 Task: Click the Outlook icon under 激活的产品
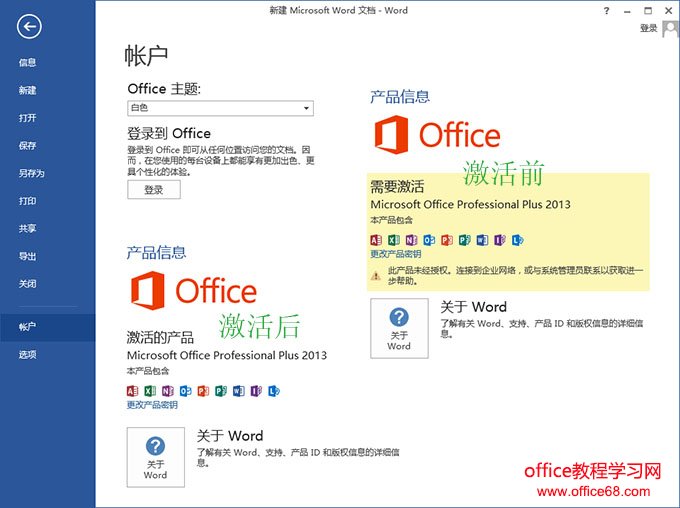click(186, 391)
